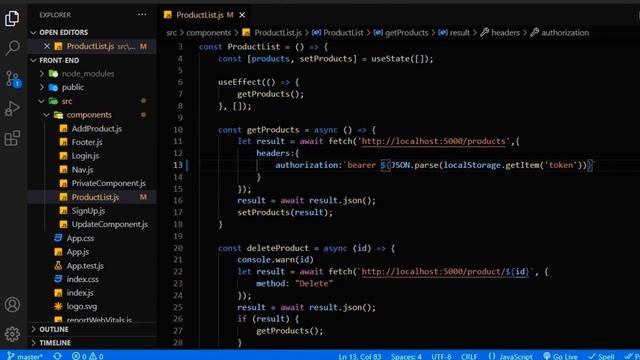Screen dimensions: 640x360
Task: Click line number 20 in gutter
Action: point(178,248)
